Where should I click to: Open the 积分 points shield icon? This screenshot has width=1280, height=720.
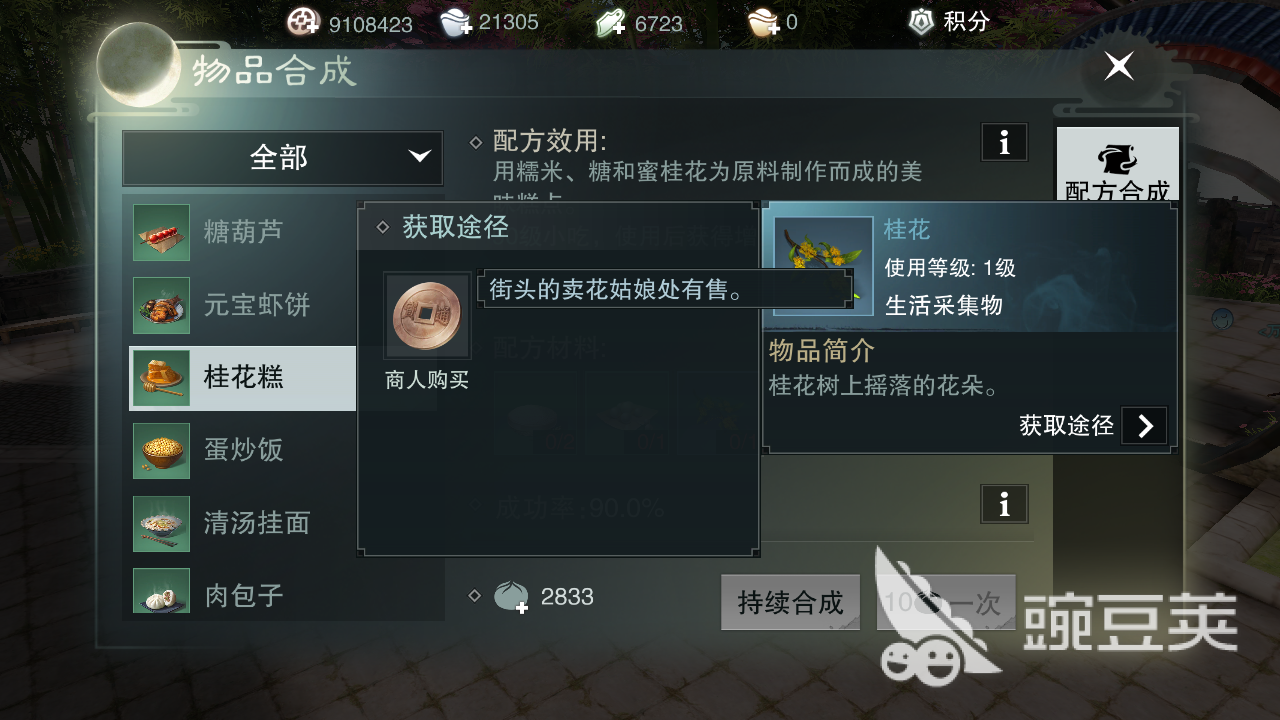(922, 21)
